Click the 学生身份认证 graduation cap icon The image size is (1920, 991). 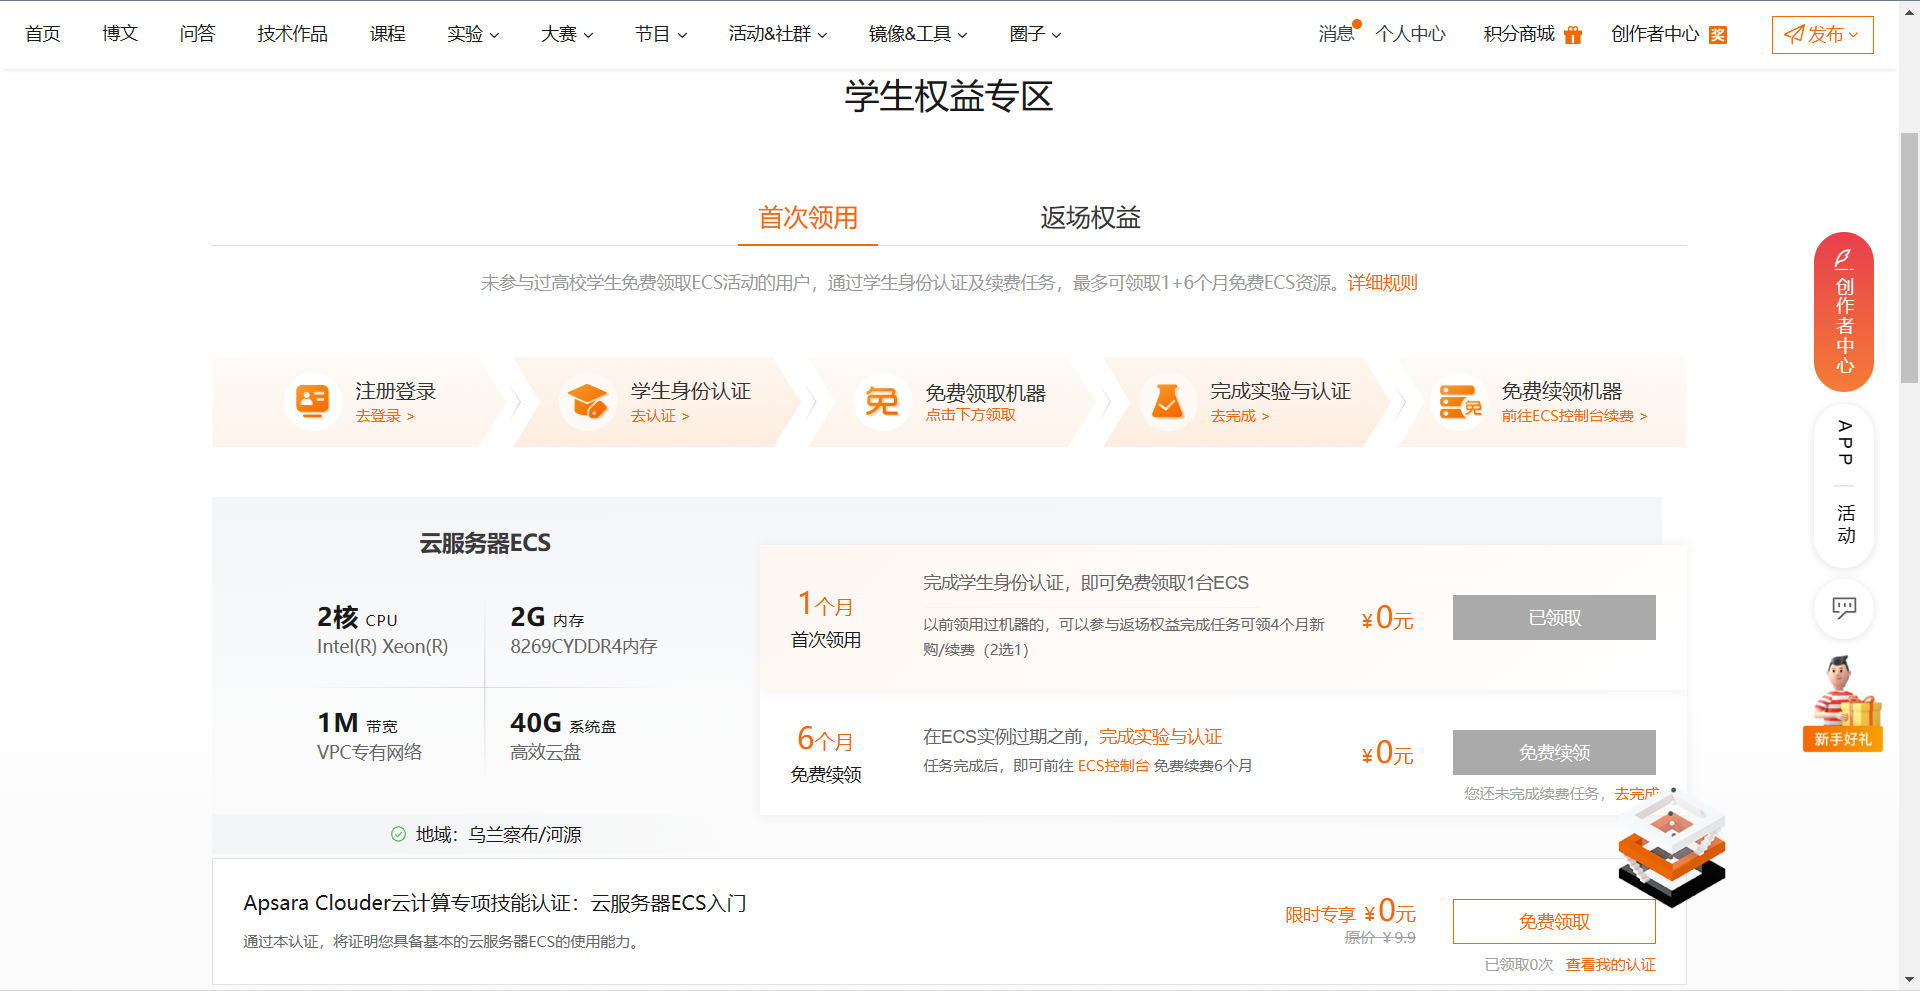tap(588, 402)
